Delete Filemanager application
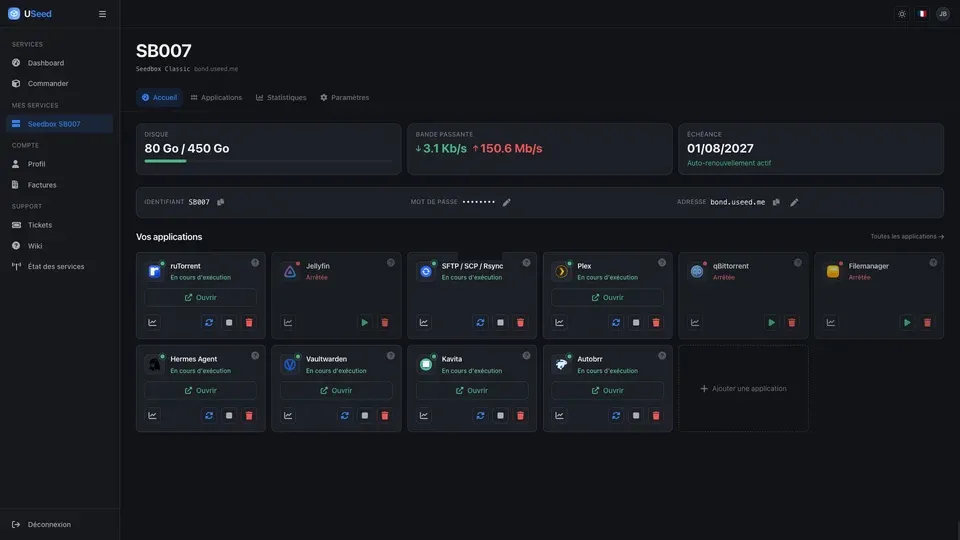Viewport: 960px width, 540px height. 928,323
